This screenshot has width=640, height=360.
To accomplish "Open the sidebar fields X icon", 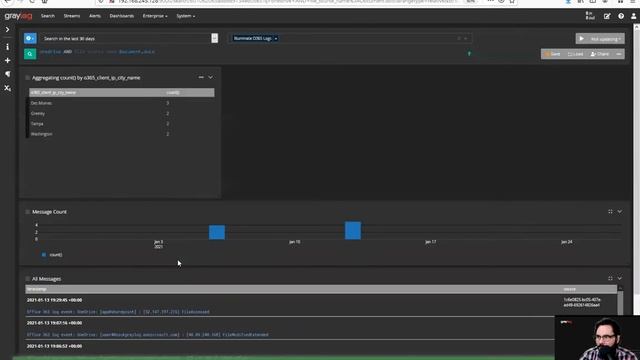I will [x=7, y=88].
